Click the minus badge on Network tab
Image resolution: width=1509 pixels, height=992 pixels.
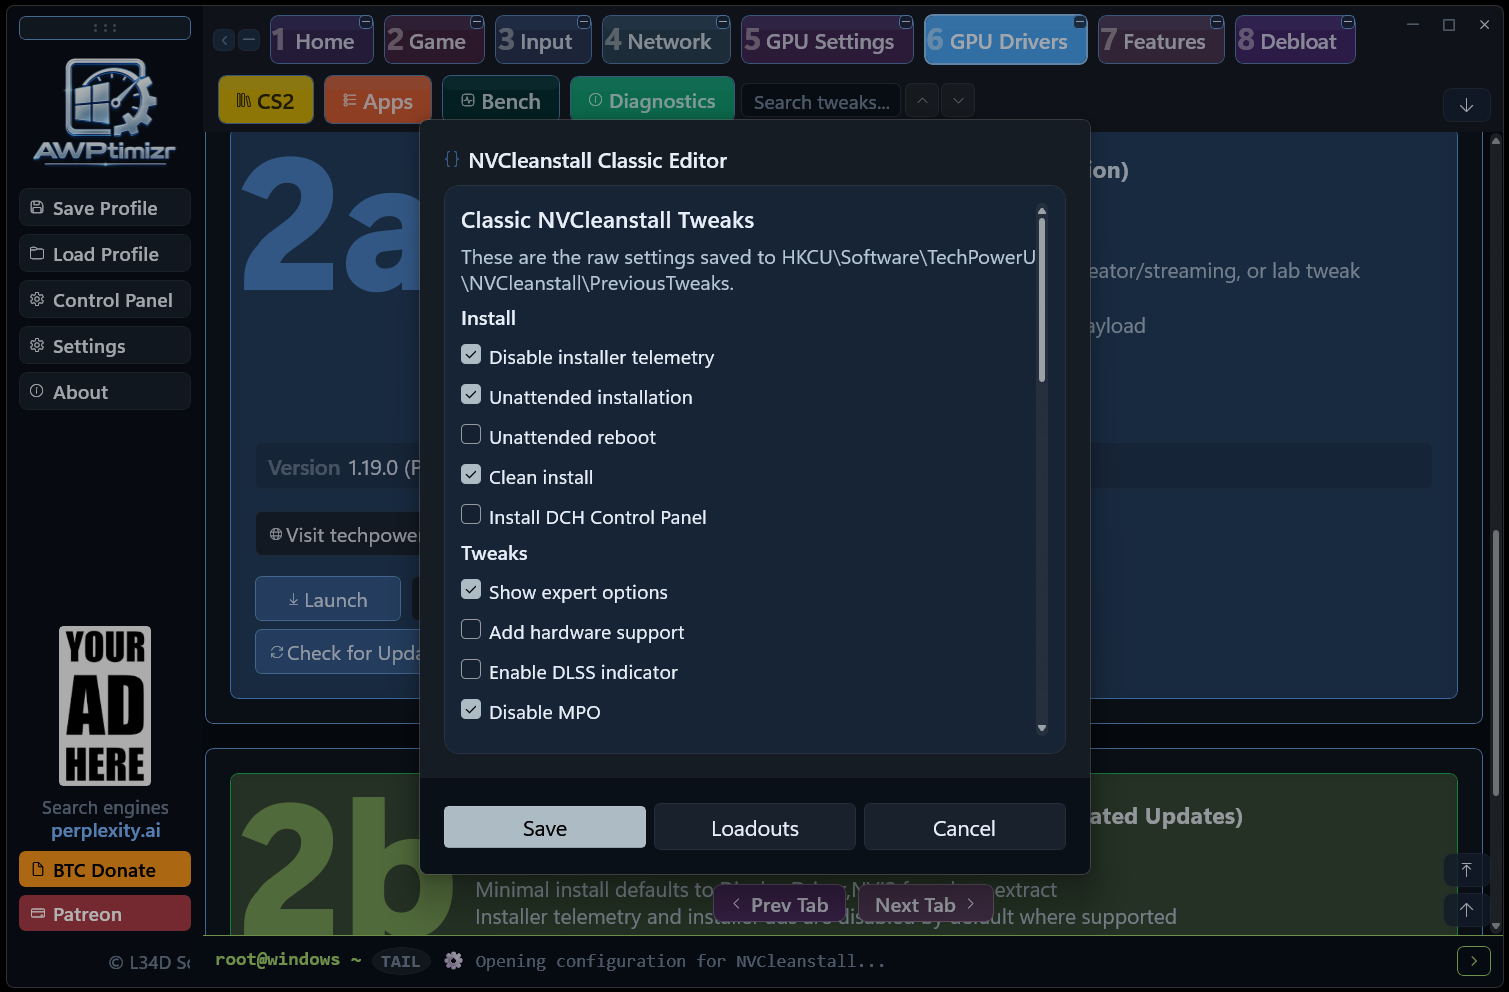pyautogui.click(x=723, y=22)
